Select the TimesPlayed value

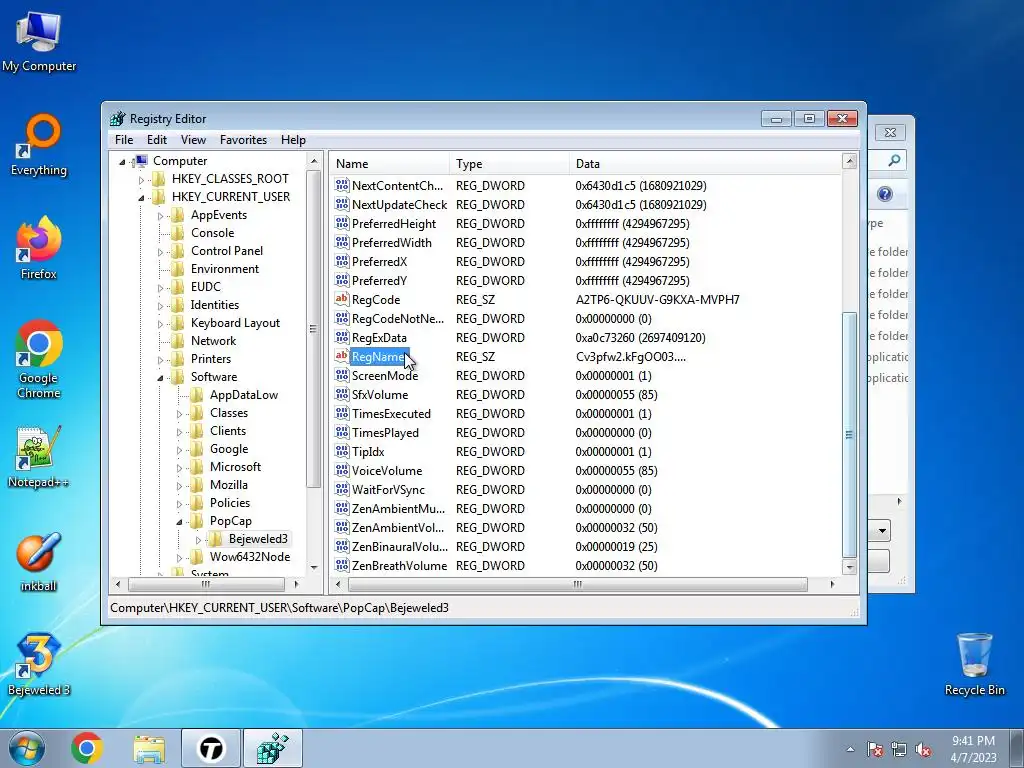pos(385,432)
